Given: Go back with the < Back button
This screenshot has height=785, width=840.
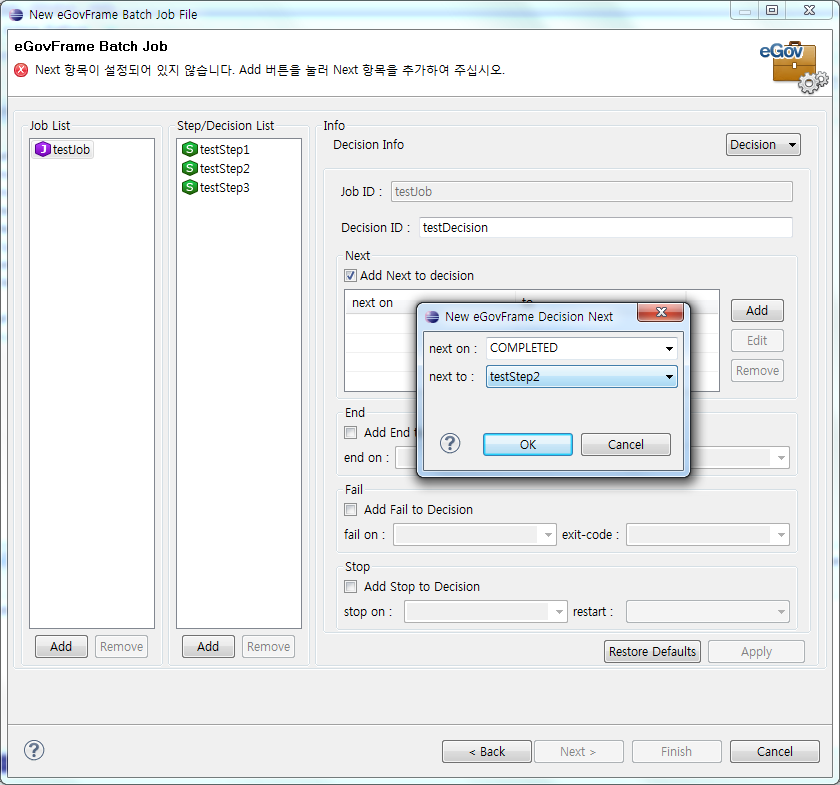Looking at the screenshot, I should pyautogui.click(x=486, y=751).
